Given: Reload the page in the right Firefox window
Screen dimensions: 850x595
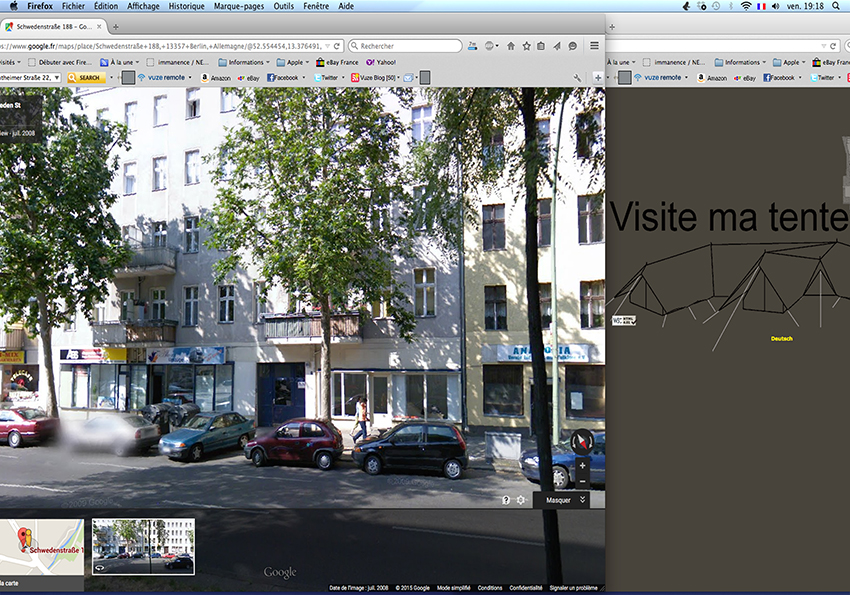Looking at the screenshot, I should click(x=833, y=46).
